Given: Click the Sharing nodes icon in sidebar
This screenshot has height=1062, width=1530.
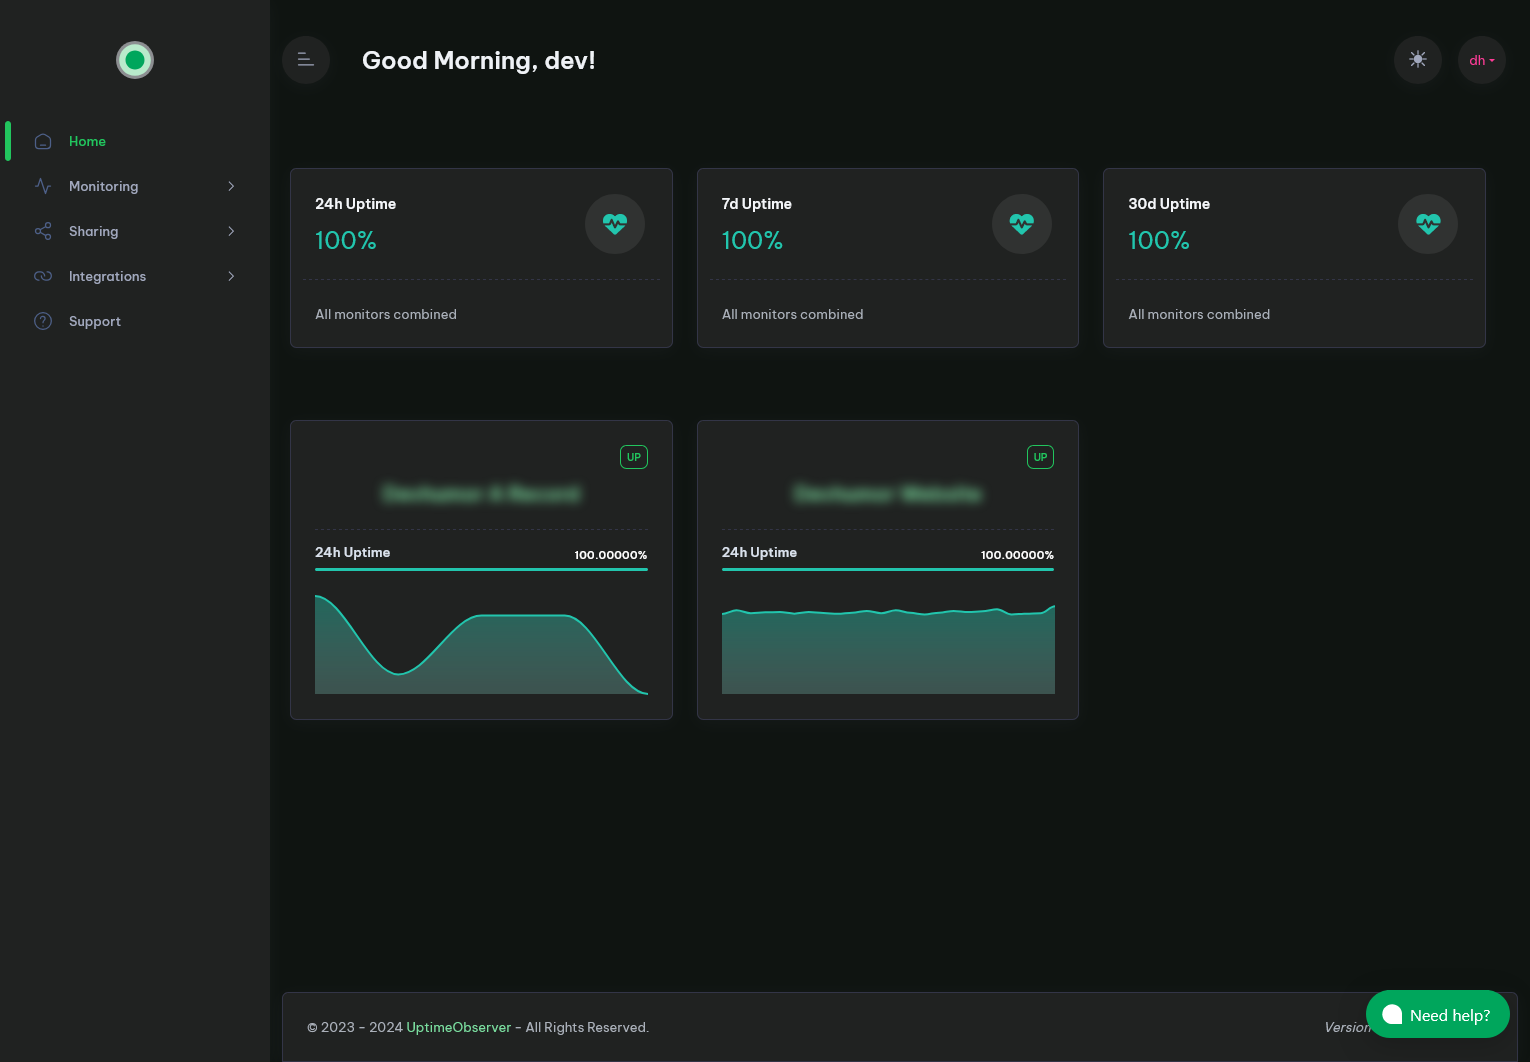Looking at the screenshot, I should [x=43, y=231].
